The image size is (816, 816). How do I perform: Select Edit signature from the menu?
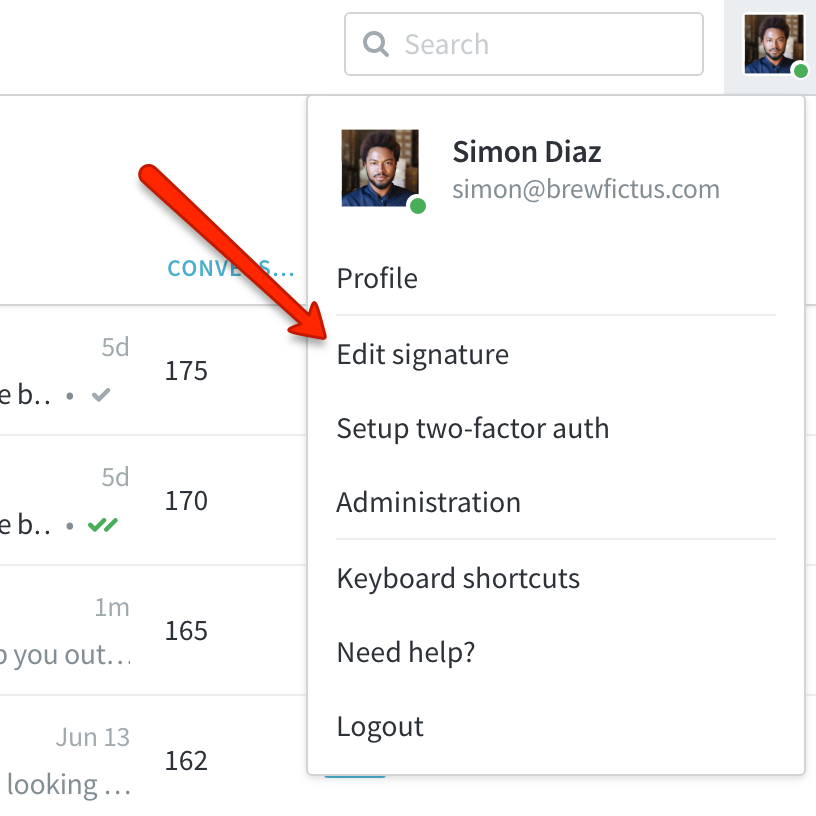tap(423, 355)
